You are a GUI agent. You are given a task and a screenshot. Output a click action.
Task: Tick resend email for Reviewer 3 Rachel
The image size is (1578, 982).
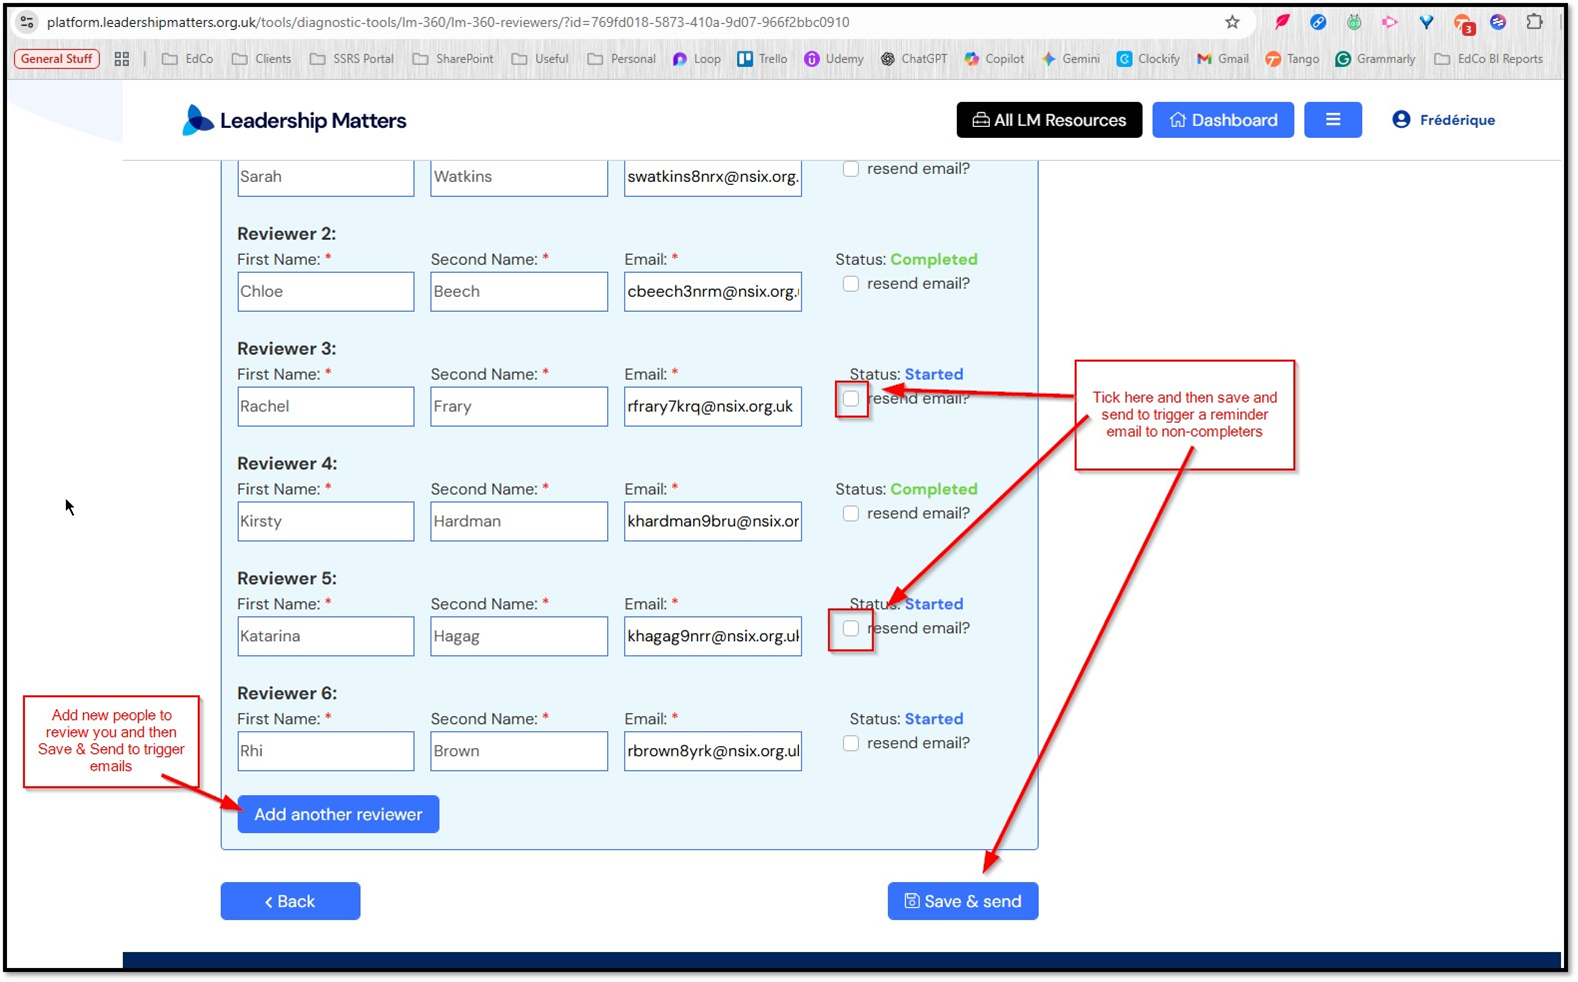[851, 399]
